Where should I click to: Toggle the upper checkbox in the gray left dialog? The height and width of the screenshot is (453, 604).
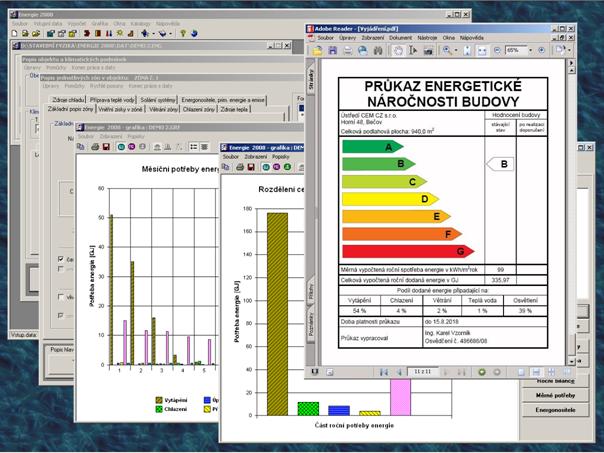point(59,260)
